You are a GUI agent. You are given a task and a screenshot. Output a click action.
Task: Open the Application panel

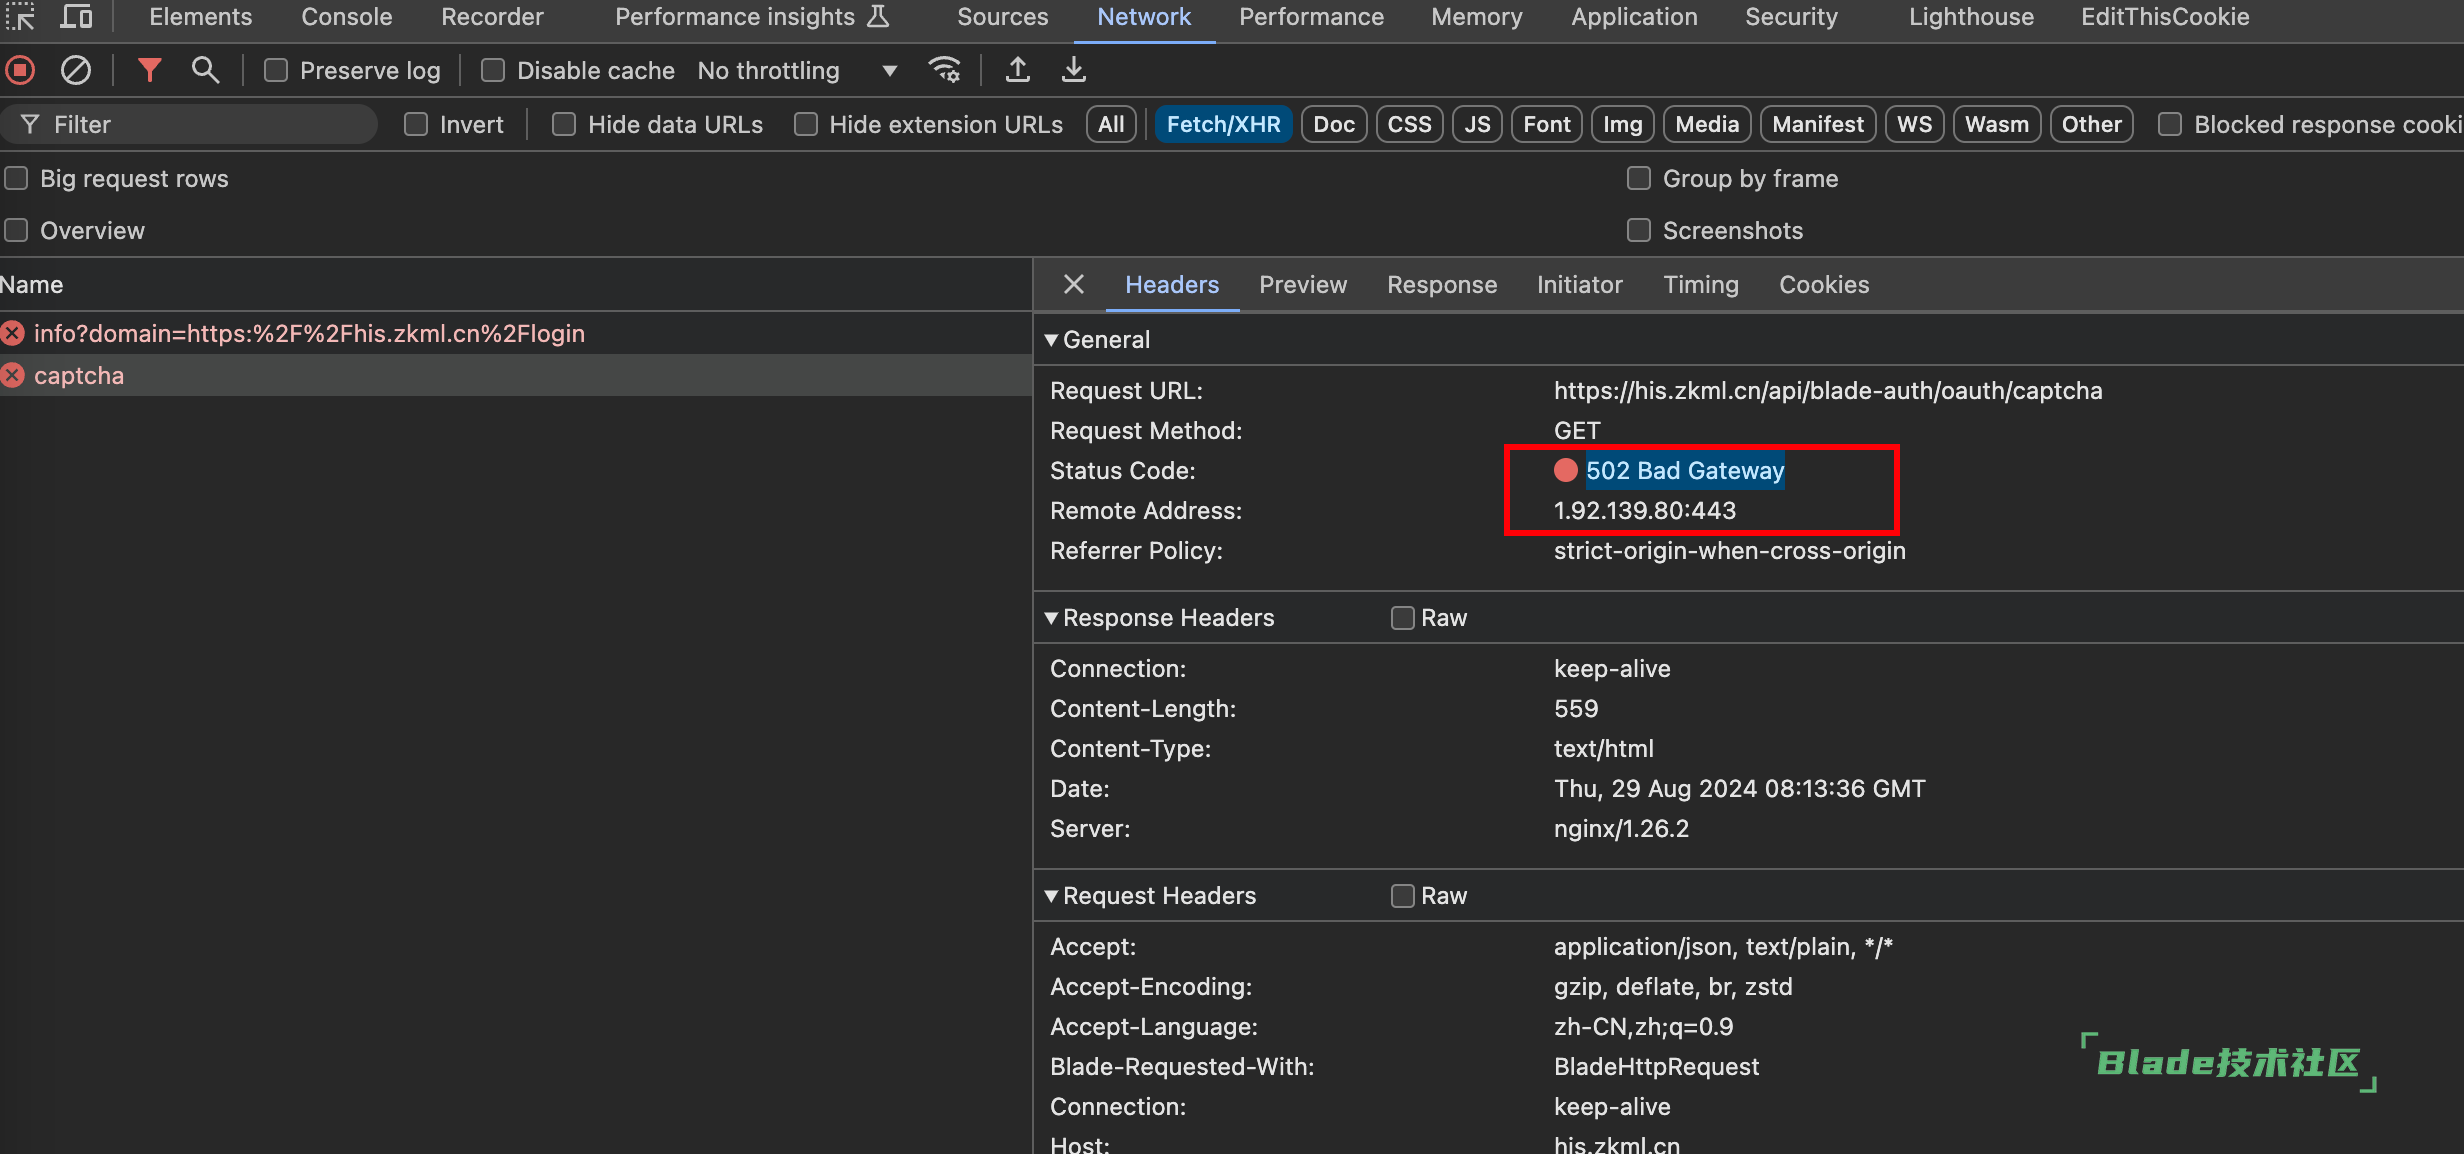(1635, 17)
